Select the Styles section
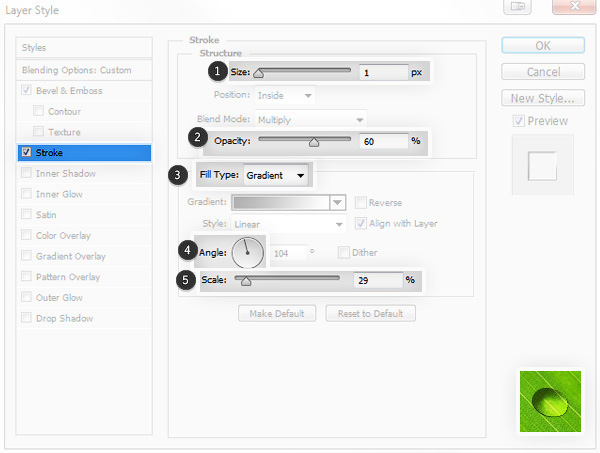 click(84, 47)
